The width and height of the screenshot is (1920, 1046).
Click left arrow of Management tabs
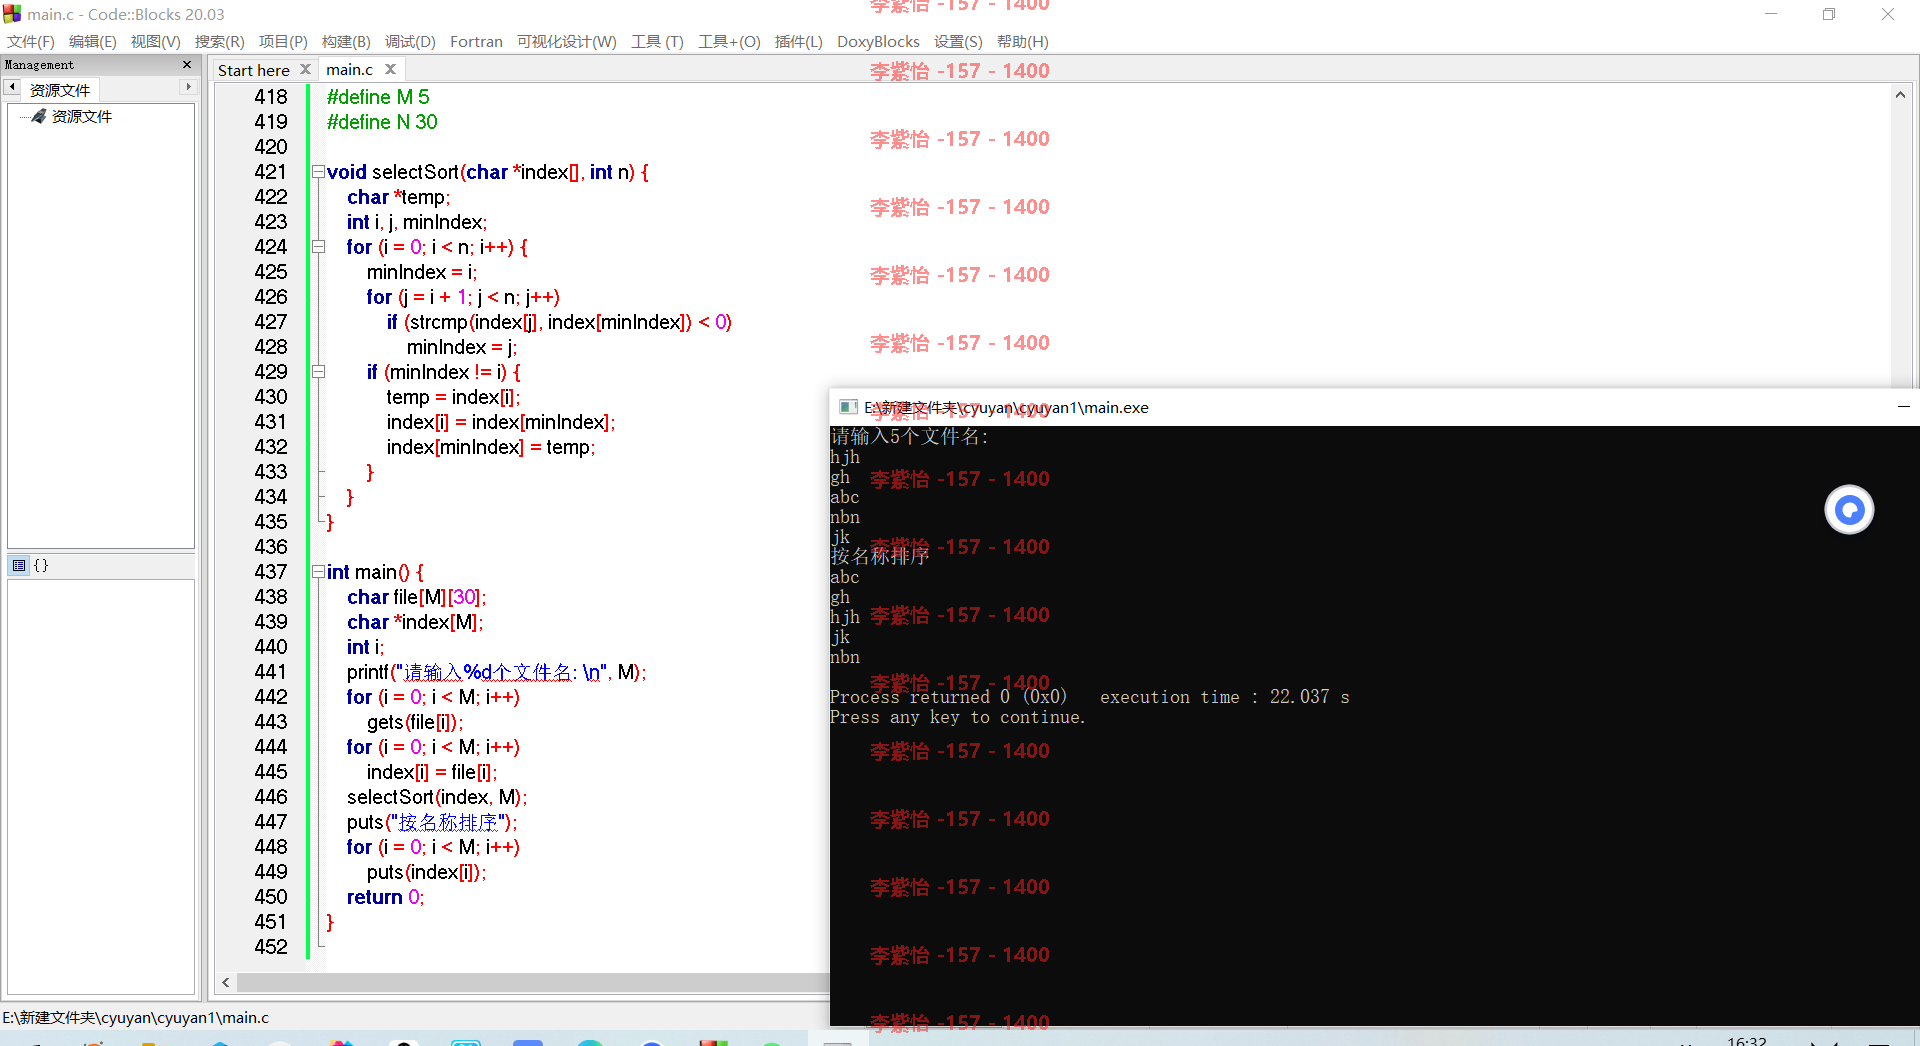pyautogui.click(x=12, y=88)
